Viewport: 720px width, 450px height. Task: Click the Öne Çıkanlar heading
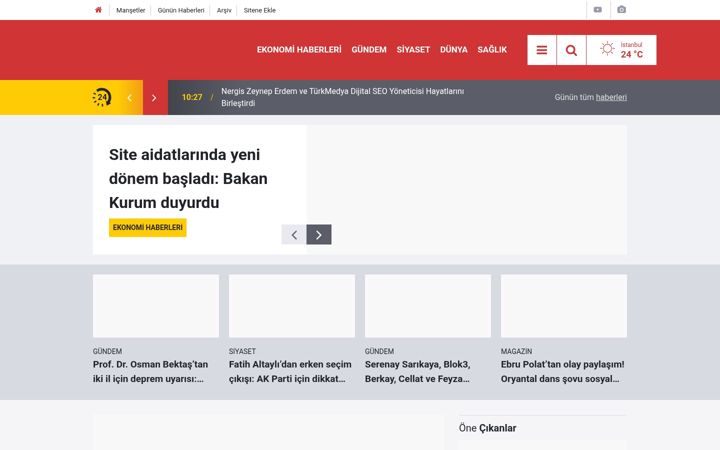[x=487, y=428]
